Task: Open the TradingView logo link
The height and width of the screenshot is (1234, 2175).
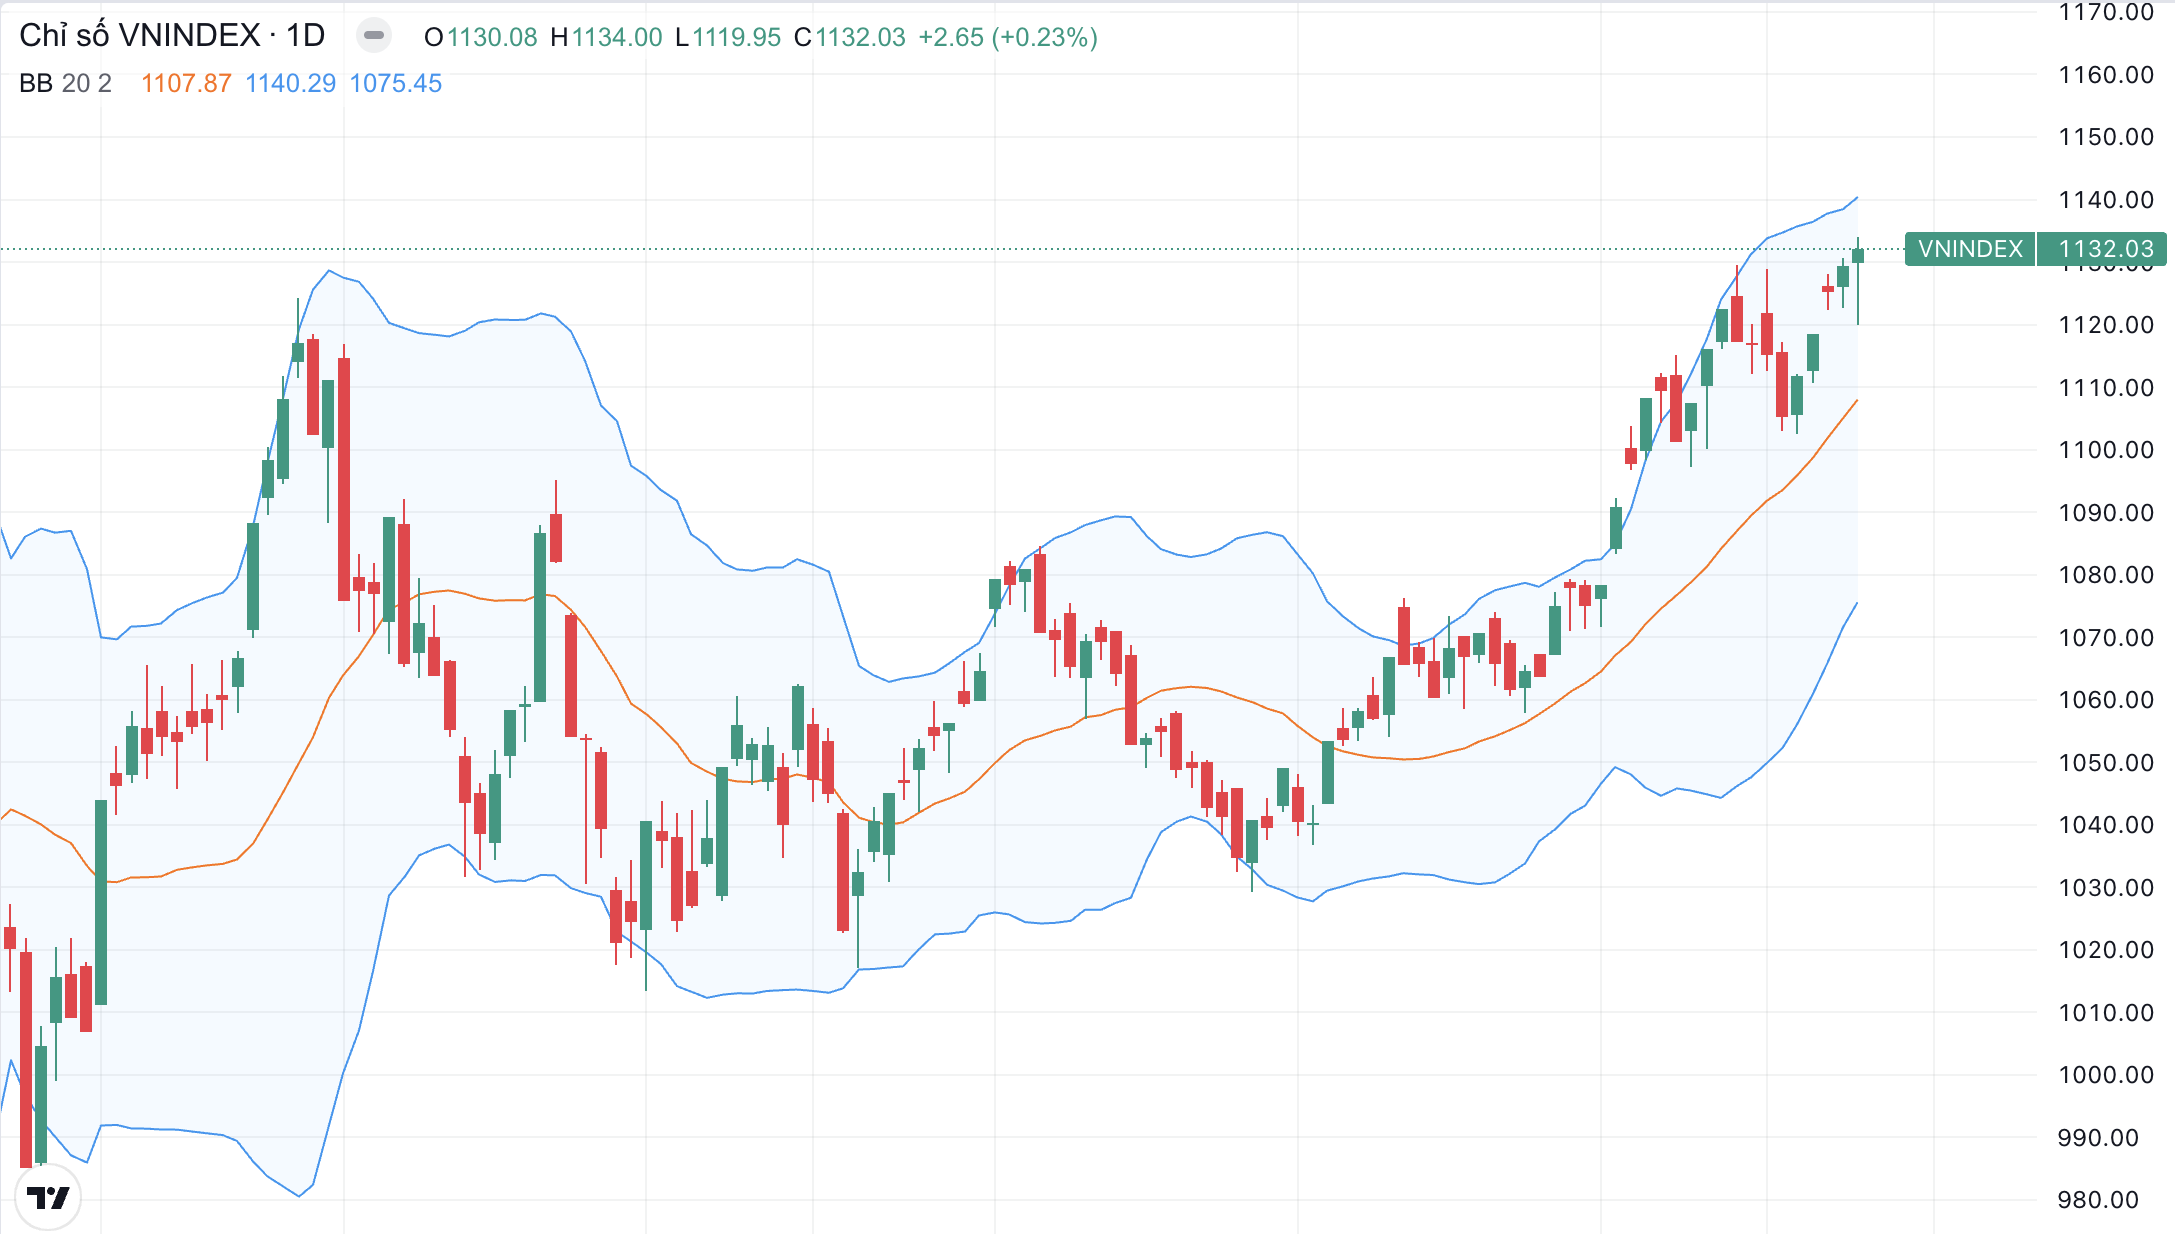Action: pyautogui.click(x=48, y=1197)
